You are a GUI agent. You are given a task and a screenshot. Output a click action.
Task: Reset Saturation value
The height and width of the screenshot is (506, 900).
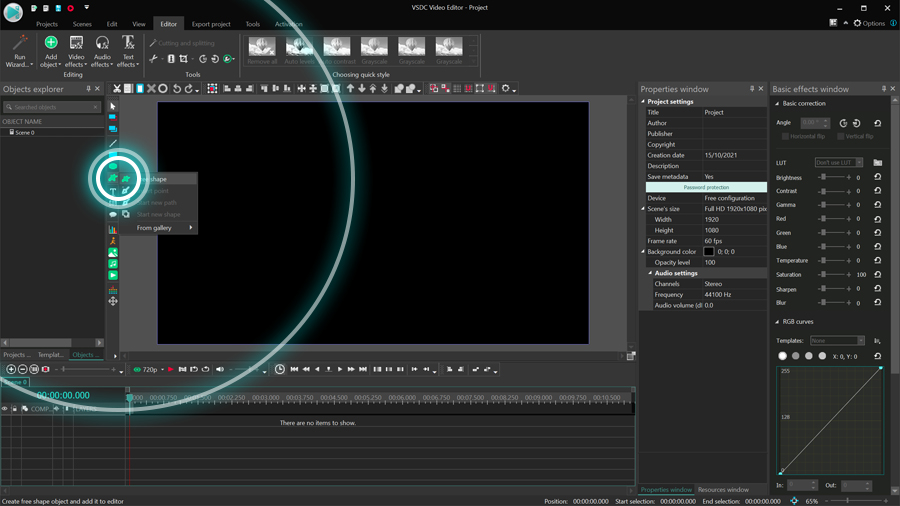tap(878, 275)
